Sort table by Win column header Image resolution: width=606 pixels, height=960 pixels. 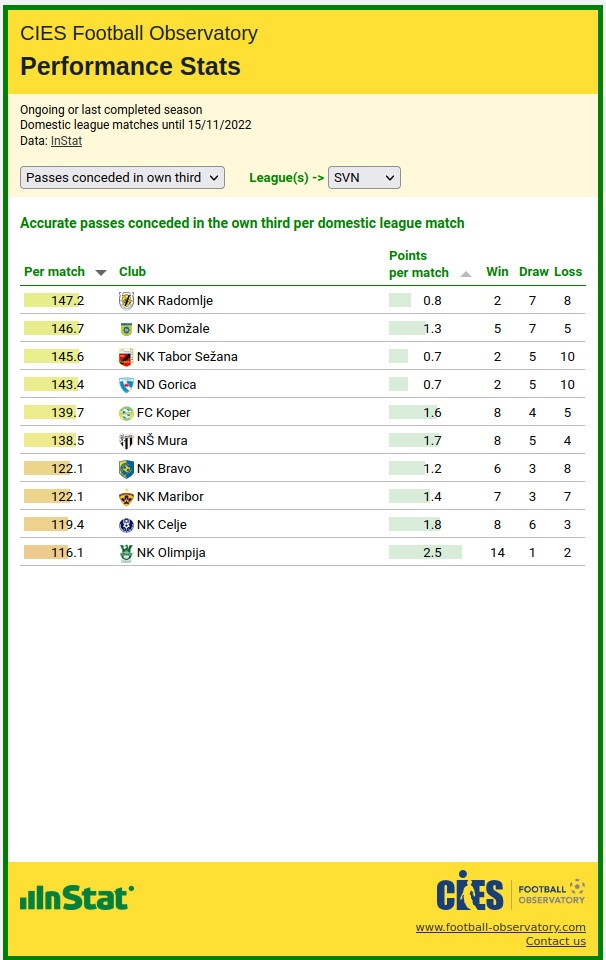[x=497, y=272]
